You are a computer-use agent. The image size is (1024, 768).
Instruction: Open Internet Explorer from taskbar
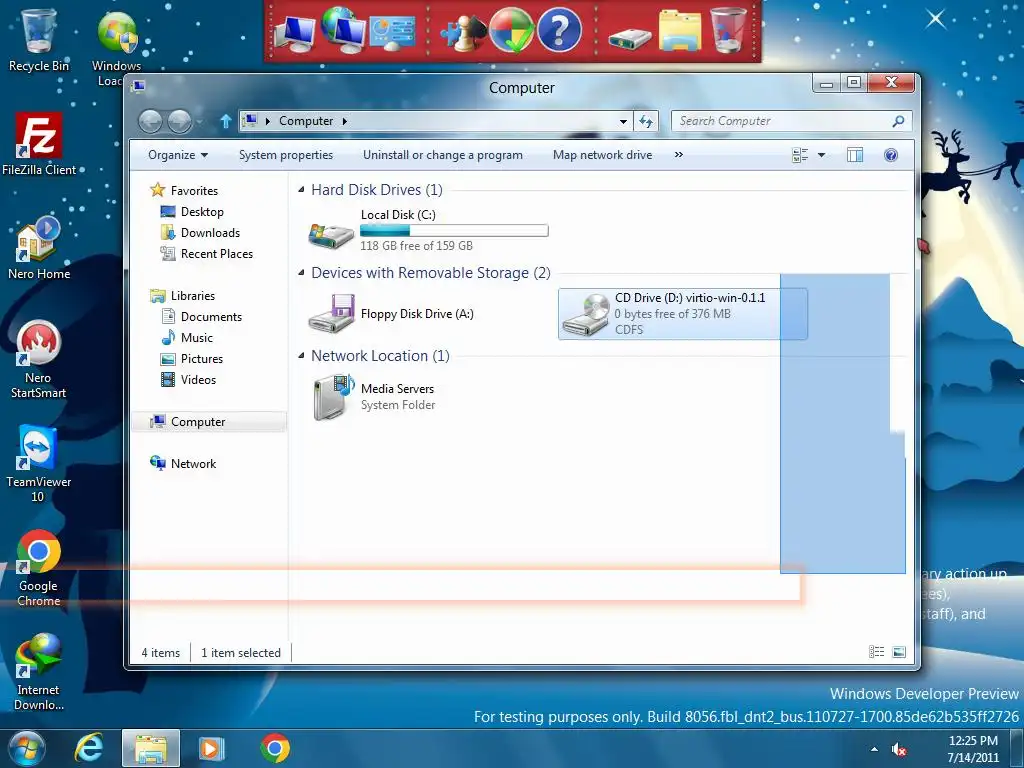pos(89,748)
